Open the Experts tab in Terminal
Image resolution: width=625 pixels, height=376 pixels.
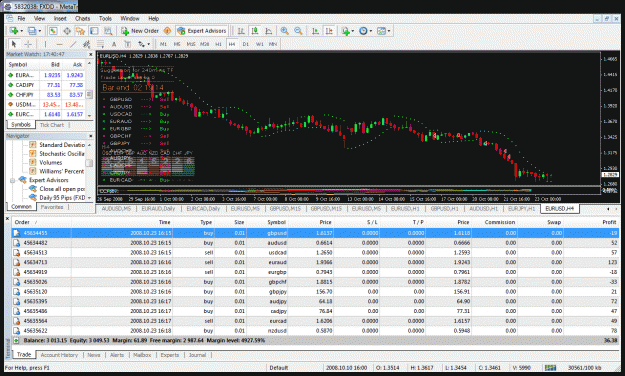[x=170, y=355]
